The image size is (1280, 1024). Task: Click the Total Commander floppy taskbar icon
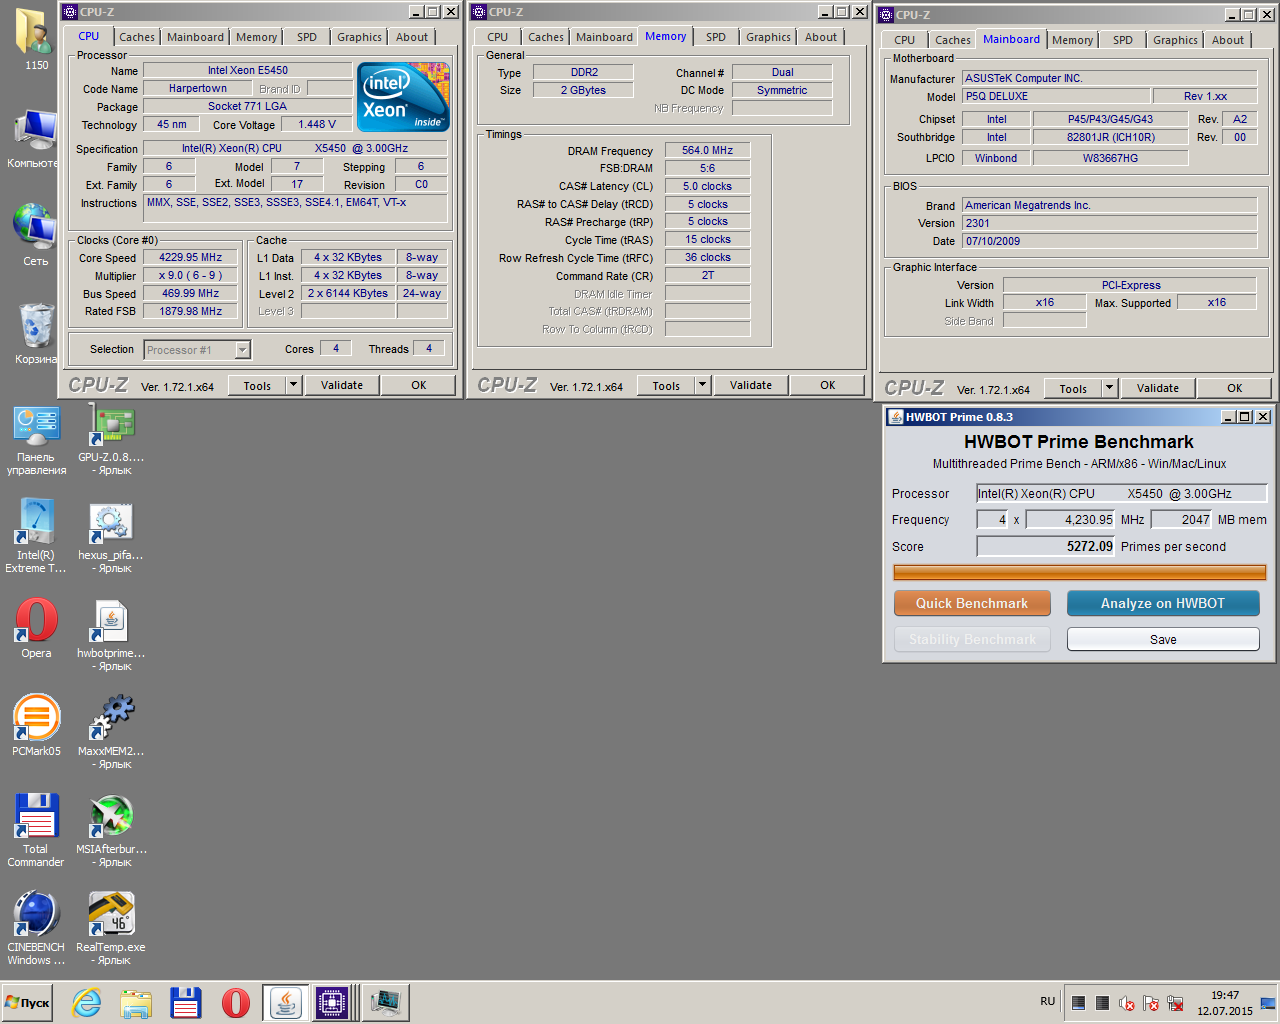point(185,1002)
